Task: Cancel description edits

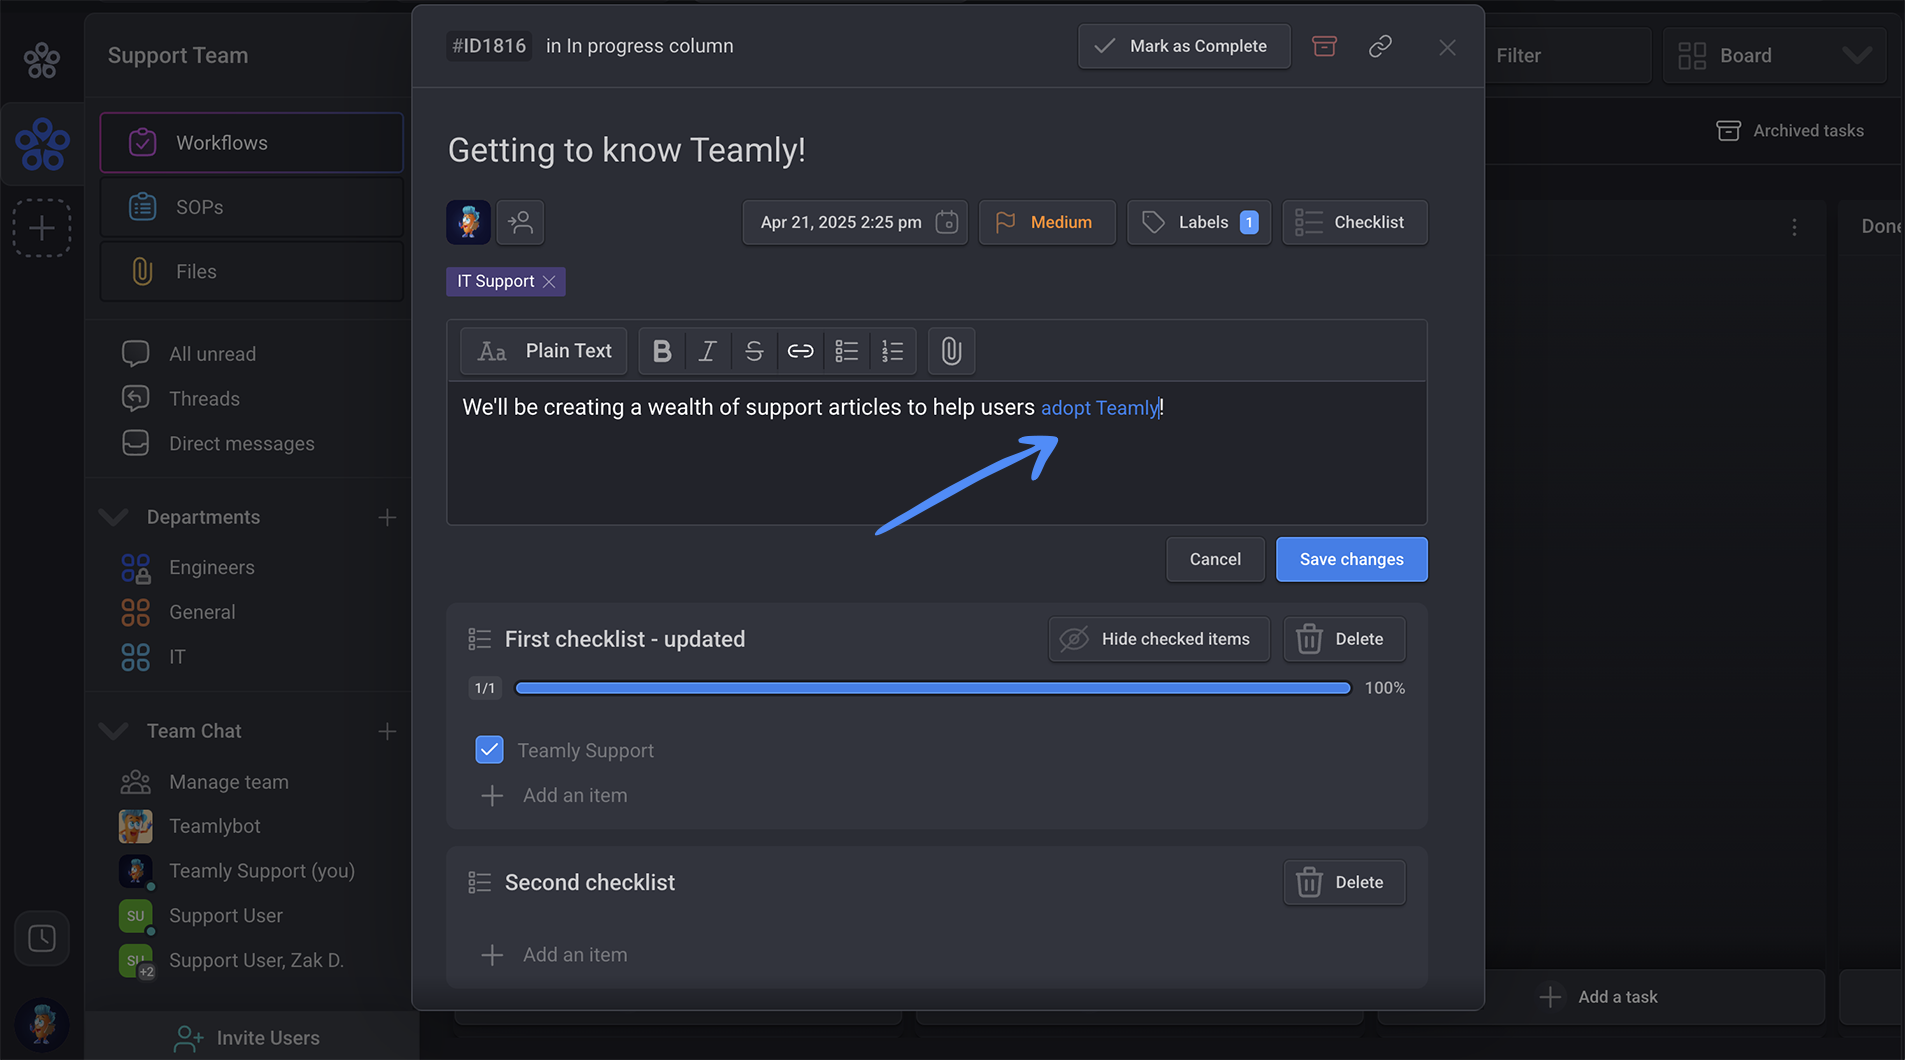Action: click(x=1215, y=559)
